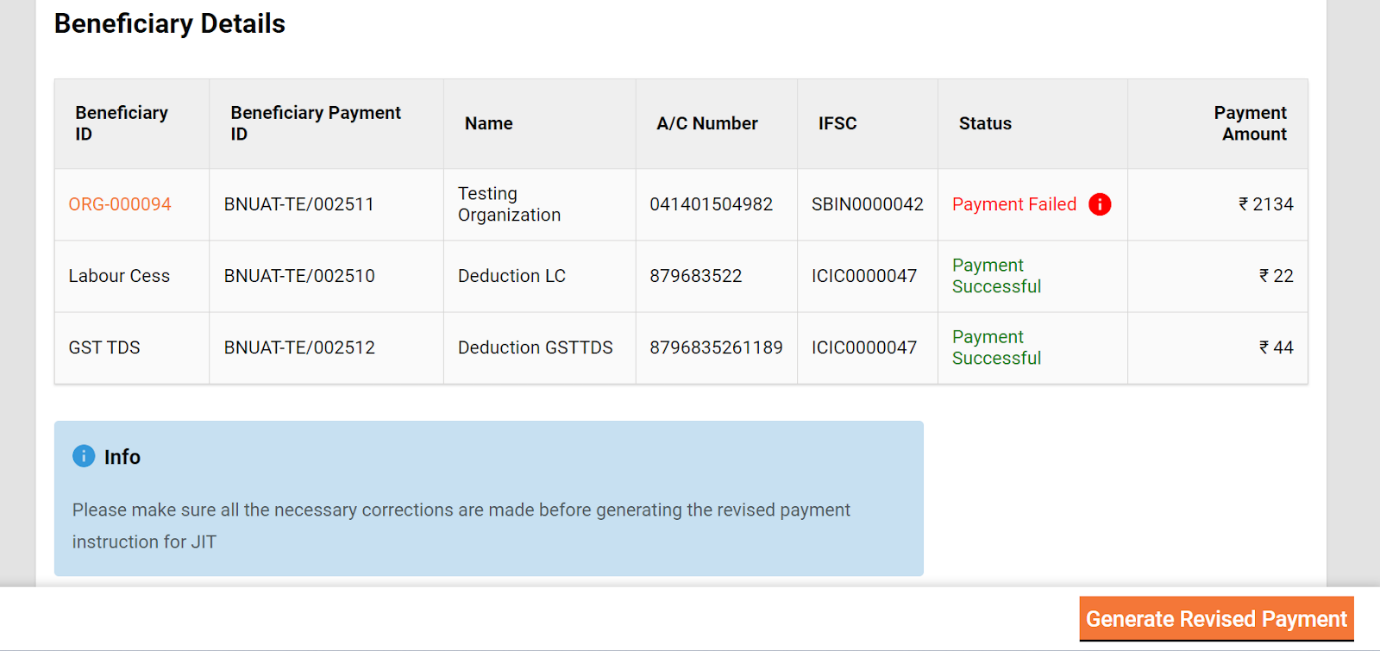Select payment ID BNUAT-TE/002511 cell
The height and width of the screenshot is (651, 1380).
(x=299, y=204)
